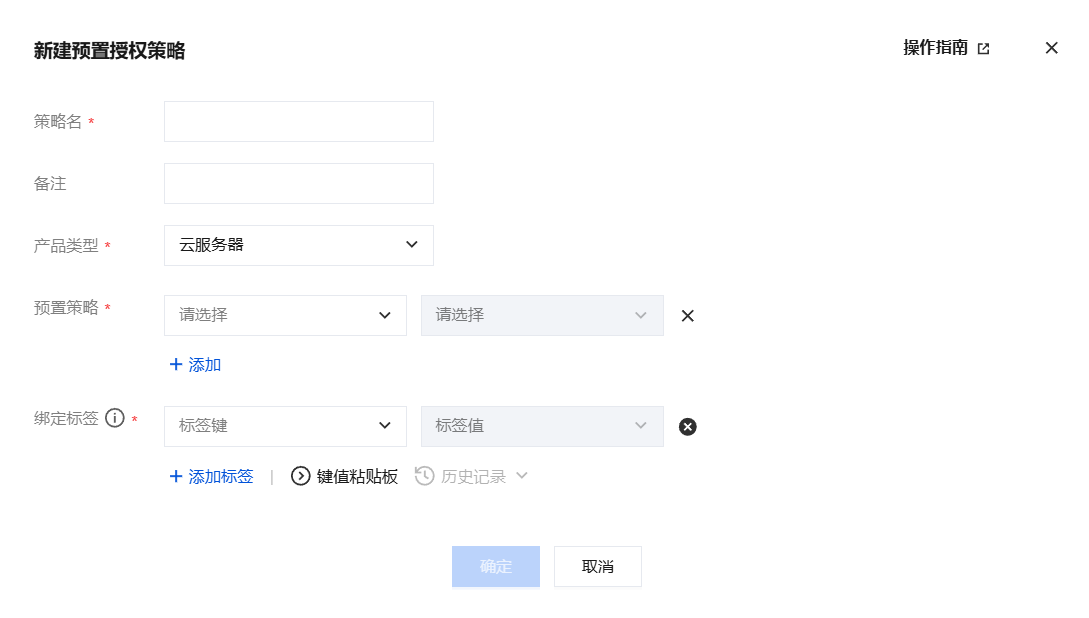
Task: Click the 取消 button
Action: [598, 567]
